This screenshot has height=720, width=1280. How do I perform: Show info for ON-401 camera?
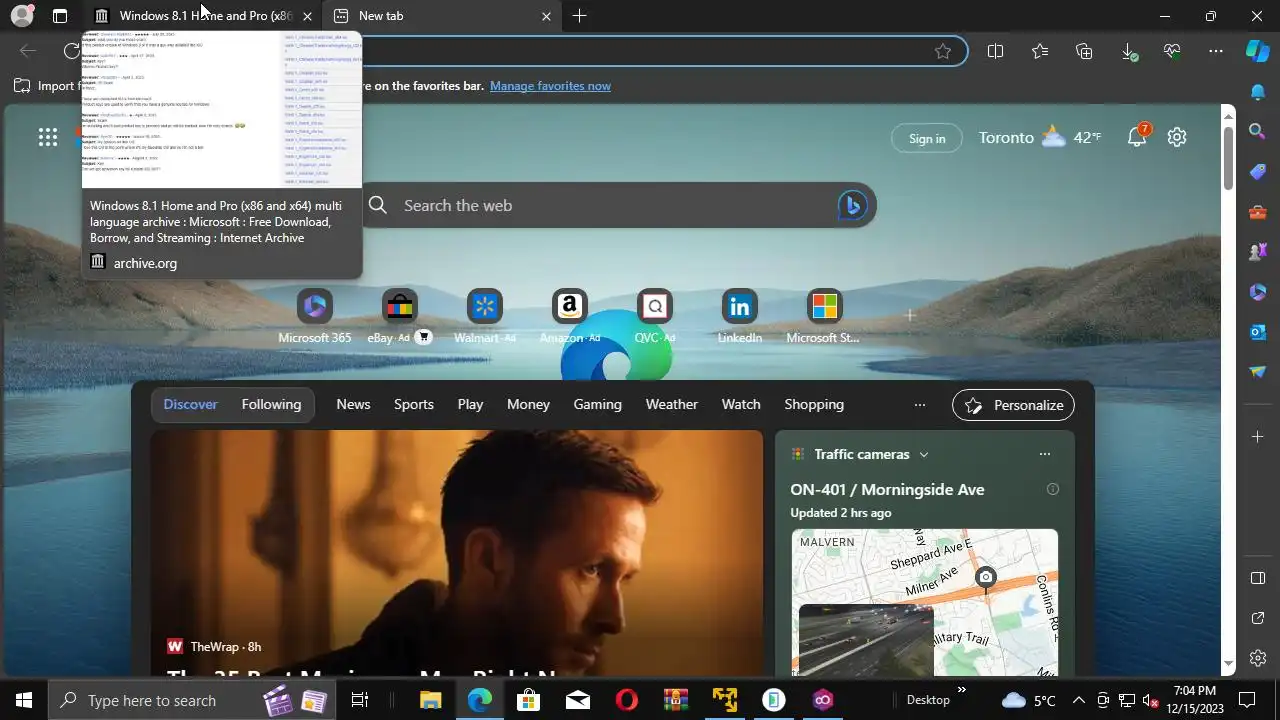click(x=1052, y=489)
